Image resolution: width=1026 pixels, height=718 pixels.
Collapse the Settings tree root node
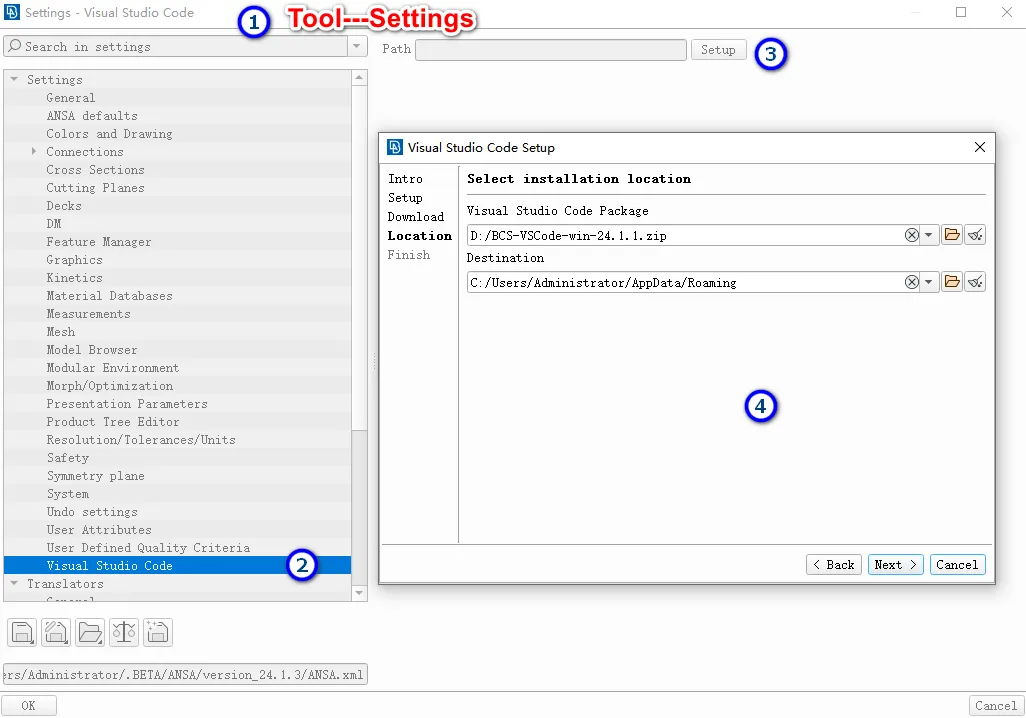coord(14,79)
